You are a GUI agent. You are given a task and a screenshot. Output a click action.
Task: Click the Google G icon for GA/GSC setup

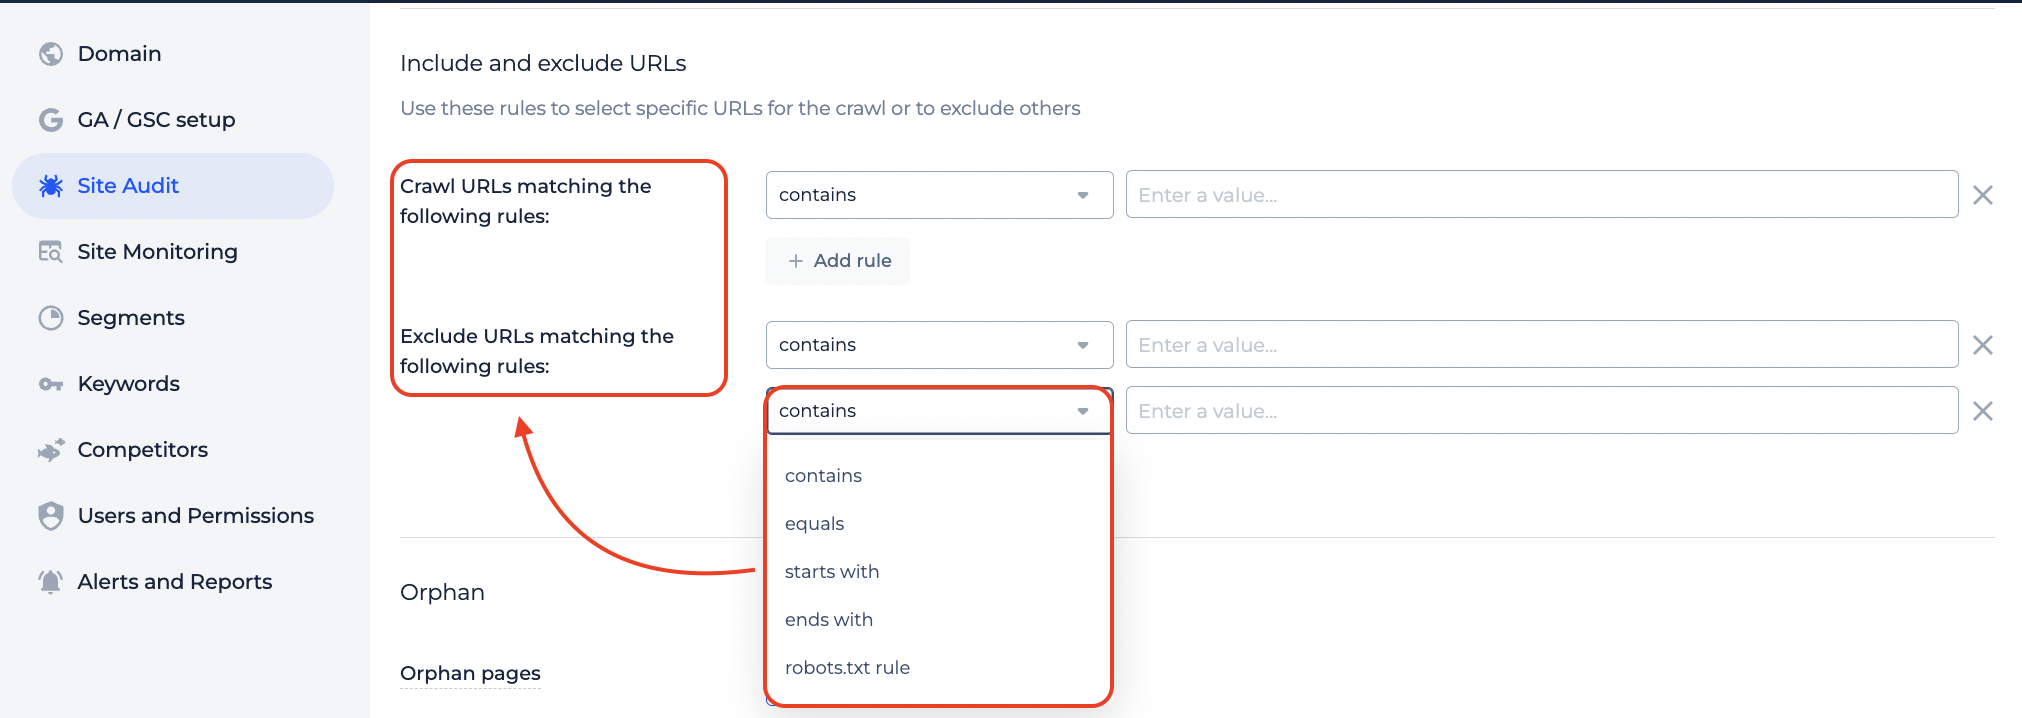(x=51, y=120)
